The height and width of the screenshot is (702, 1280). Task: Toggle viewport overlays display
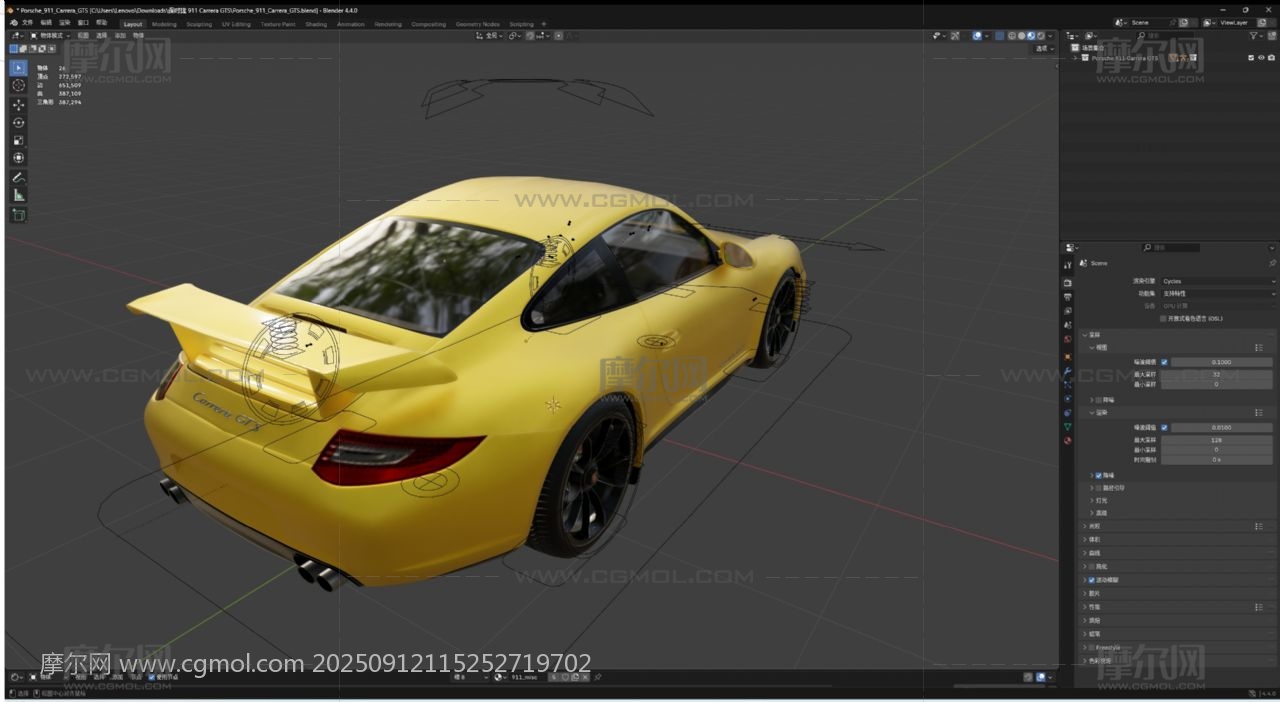tap(977, 36)
